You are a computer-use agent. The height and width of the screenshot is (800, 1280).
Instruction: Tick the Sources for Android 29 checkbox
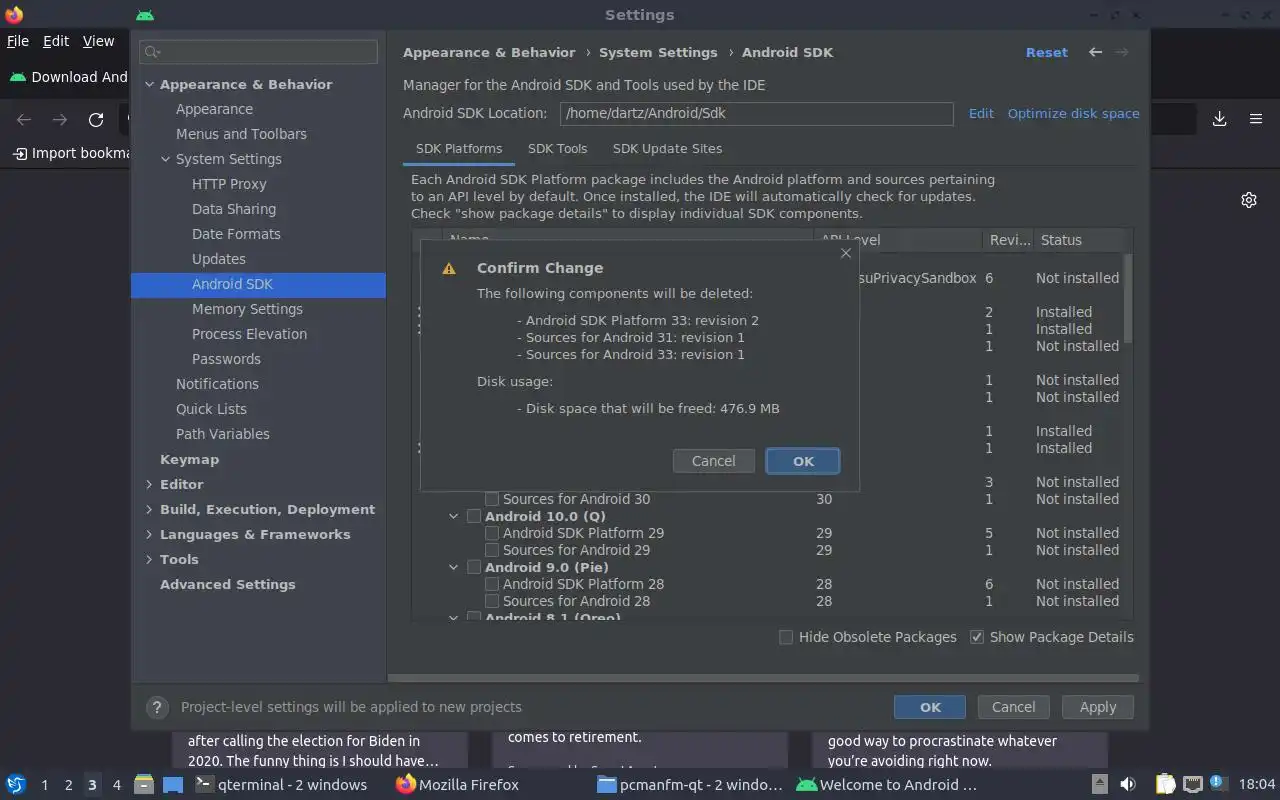coord(492,550)
